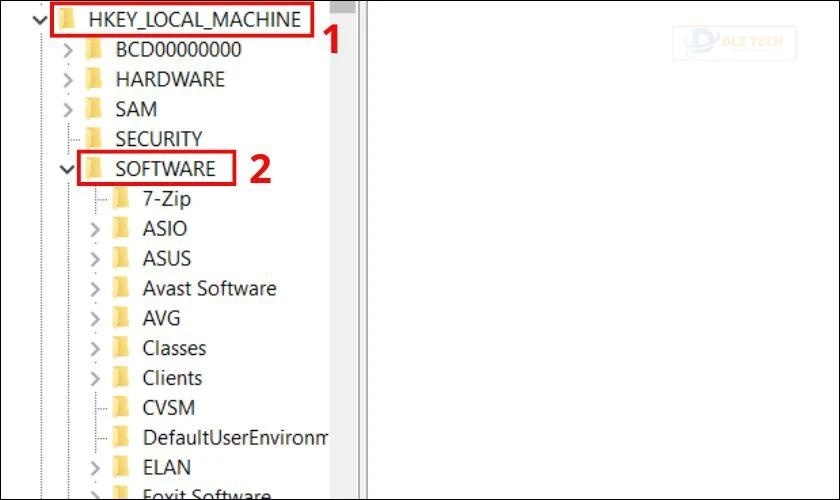Expand the ASUS key
Image resolution: width=840 pixels, height=500 pixels.
95,259
